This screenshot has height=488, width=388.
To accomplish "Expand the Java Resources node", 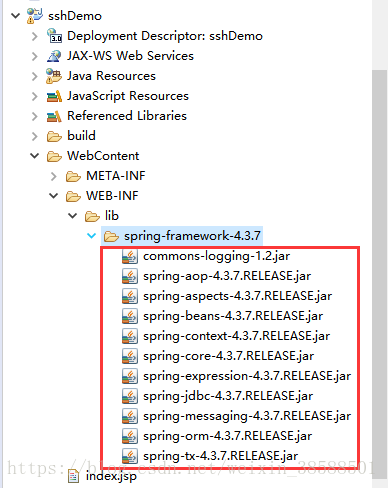I will (x=35, y=76).
